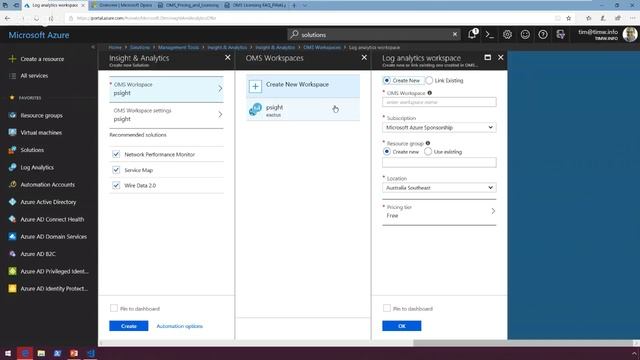Expand OMS Workspace psight row

pyautogui.click(x=167, y=89)
